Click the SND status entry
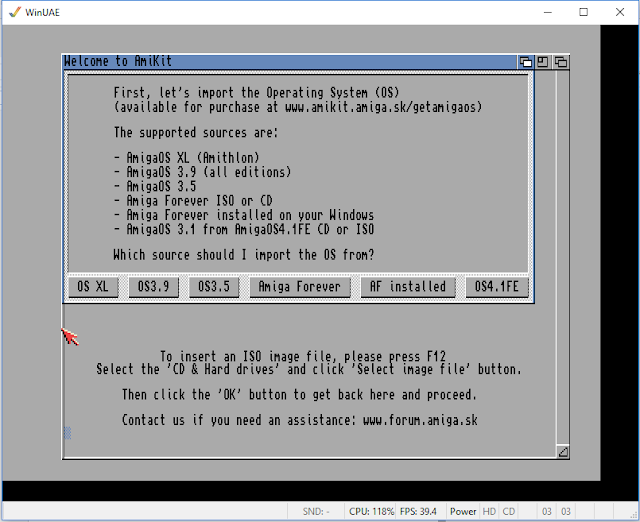The height and width of the screenshot is (522, 640). 316,511
